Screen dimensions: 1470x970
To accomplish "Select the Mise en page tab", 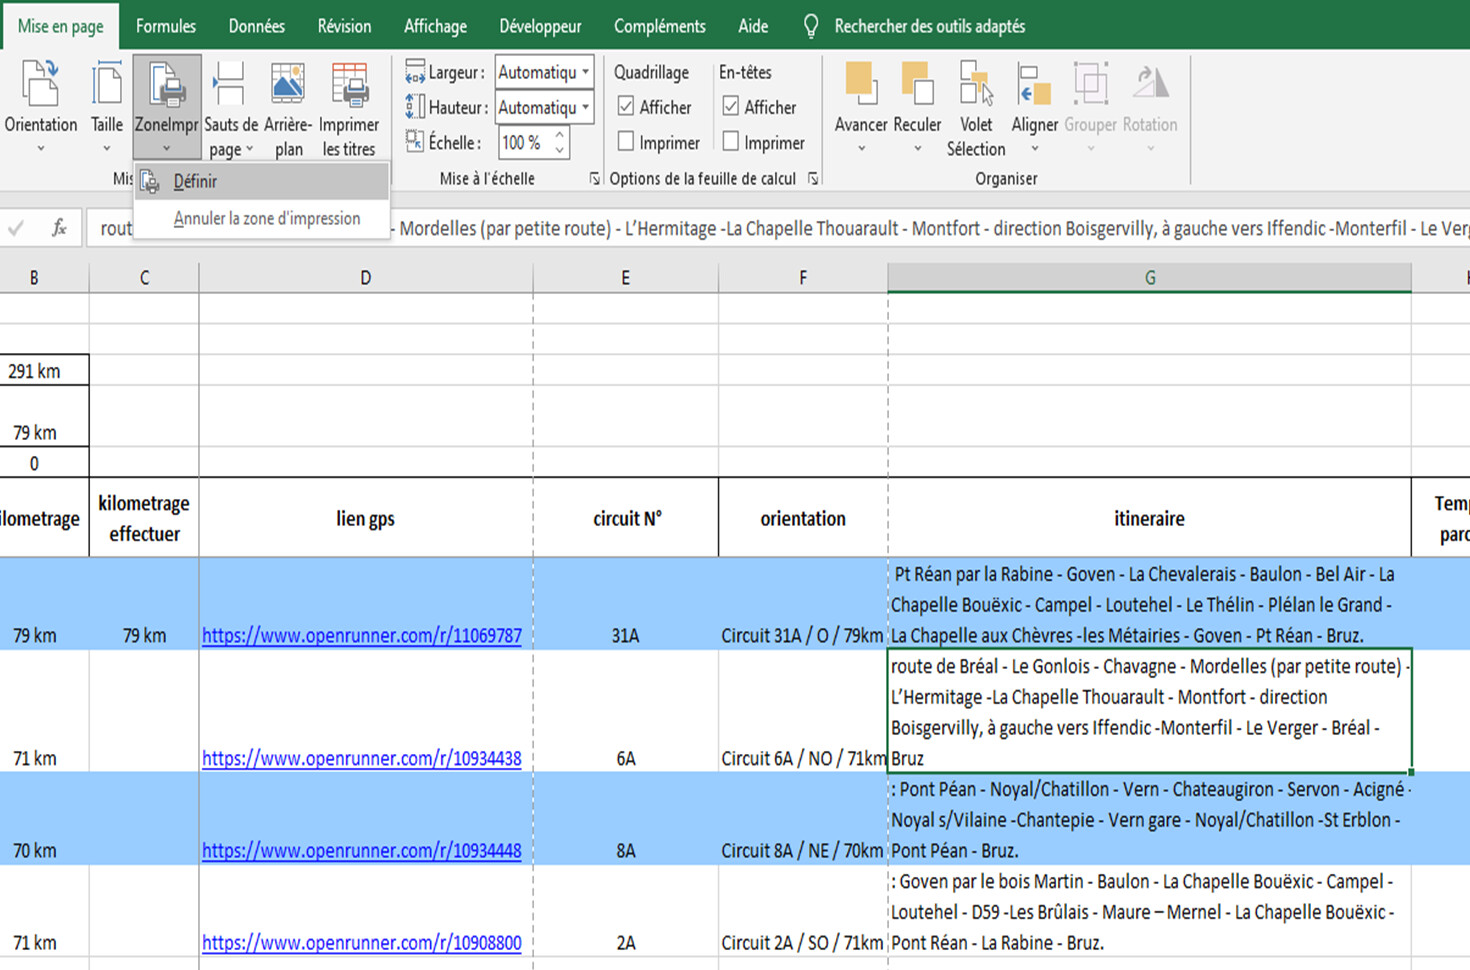I will point(60,26).
